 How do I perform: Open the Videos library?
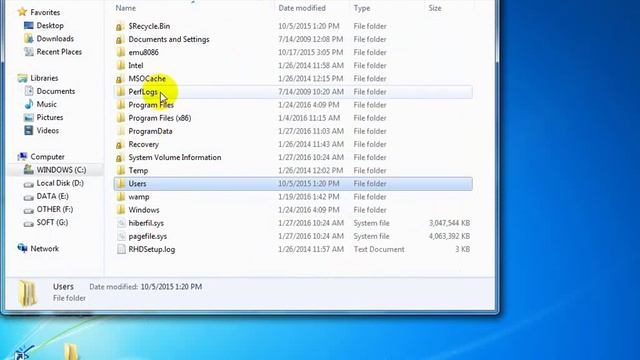(x=47, y=130)
